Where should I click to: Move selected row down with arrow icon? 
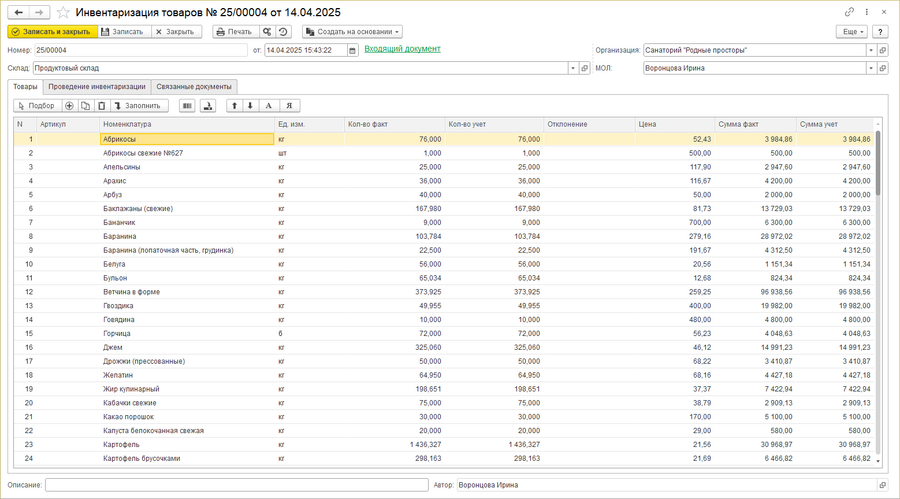pos(250,105)
